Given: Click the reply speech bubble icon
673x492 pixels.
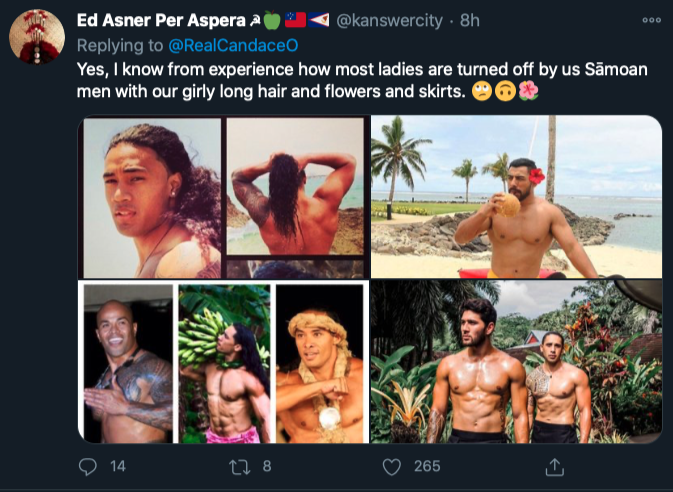Looking at the screenshot, I should [x=88, y=466].
